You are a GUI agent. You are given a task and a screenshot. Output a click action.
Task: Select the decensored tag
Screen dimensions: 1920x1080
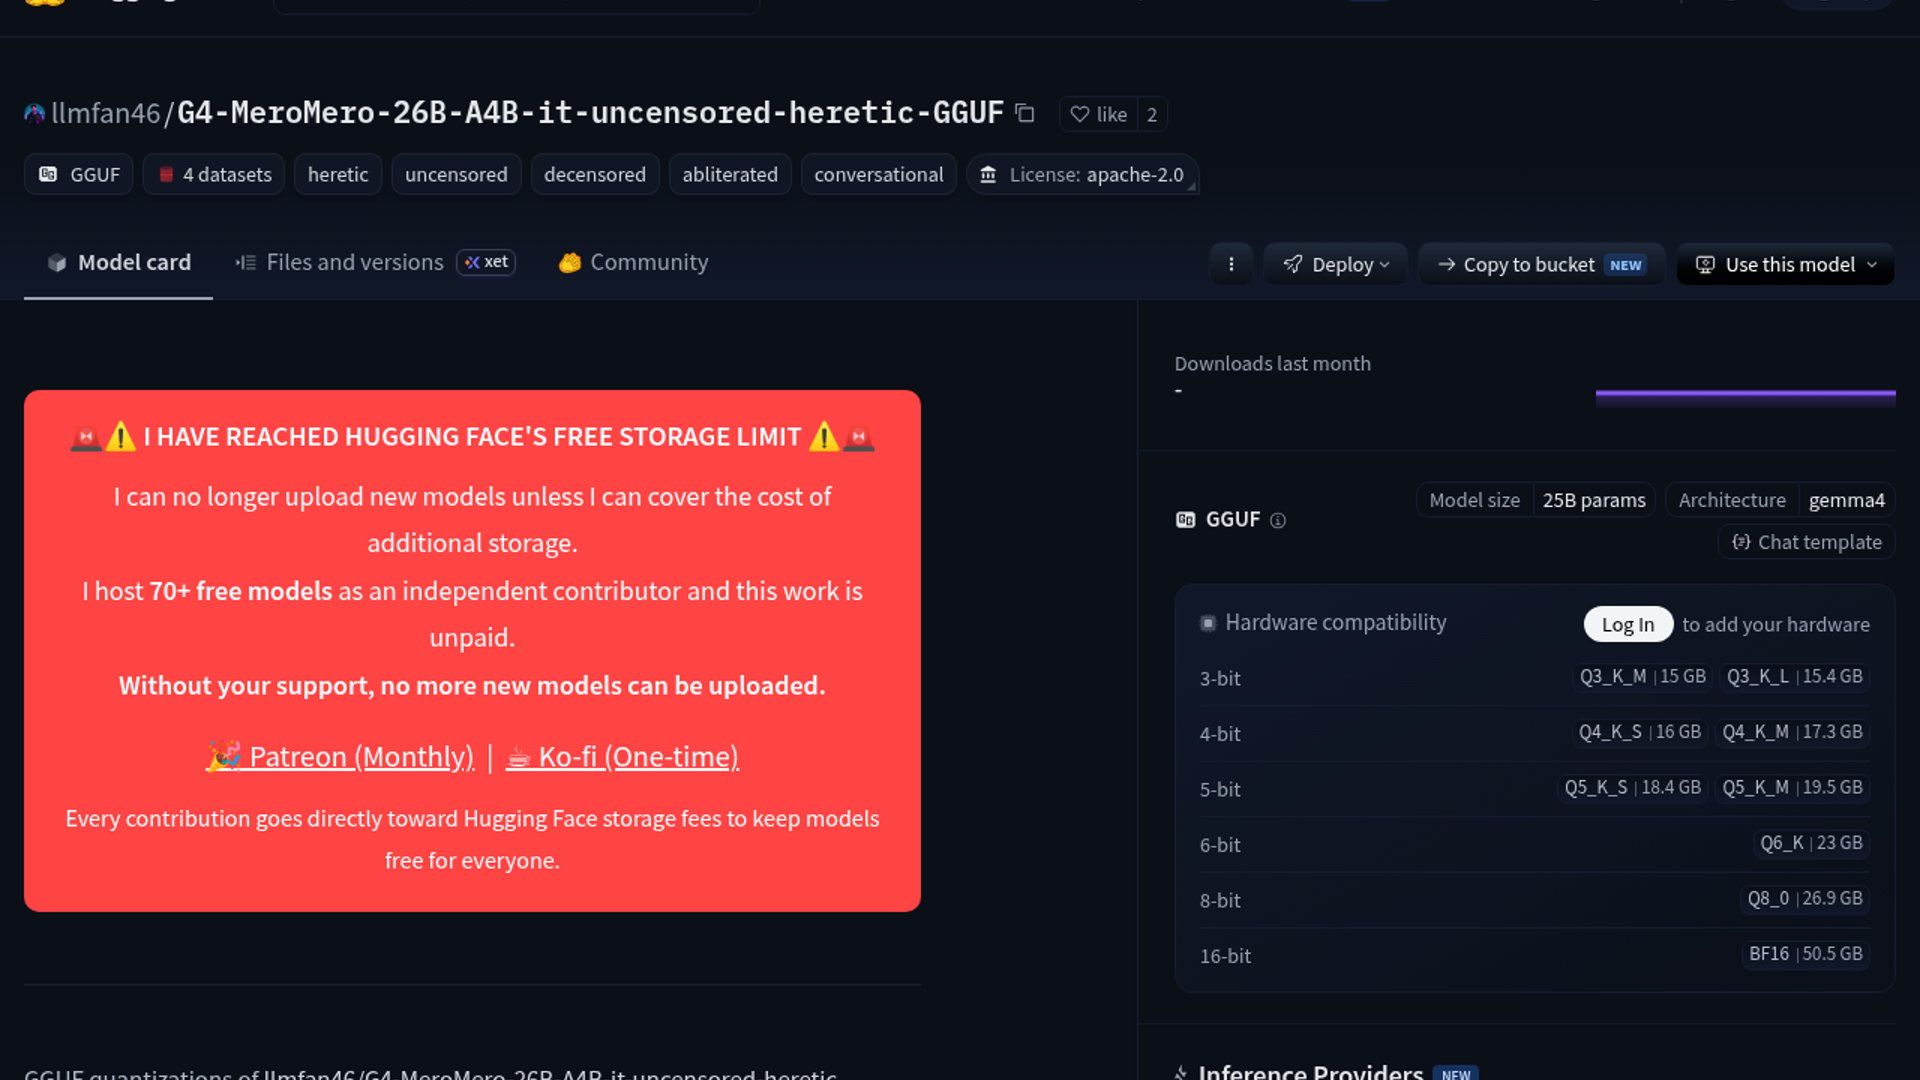coord(595,174)
